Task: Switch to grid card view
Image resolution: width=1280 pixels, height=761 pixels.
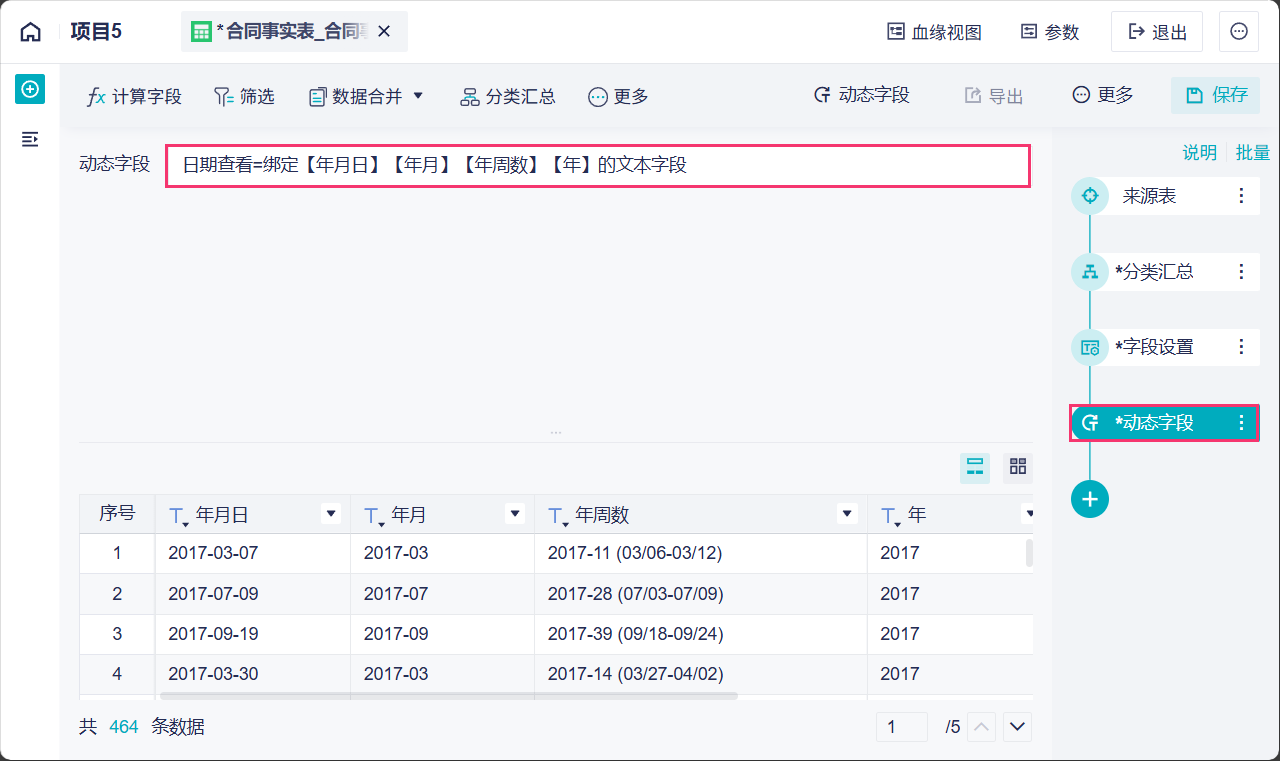Action: 1018,467
